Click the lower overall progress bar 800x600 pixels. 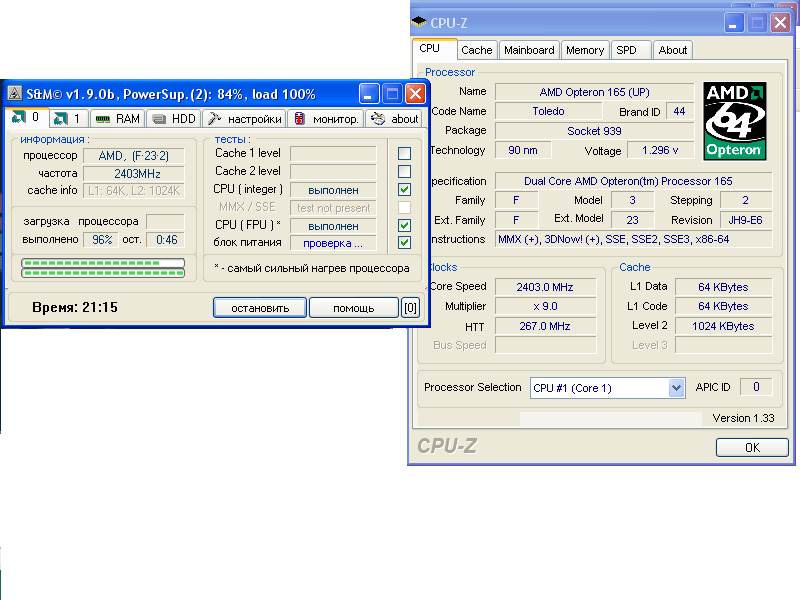(103, 273)
